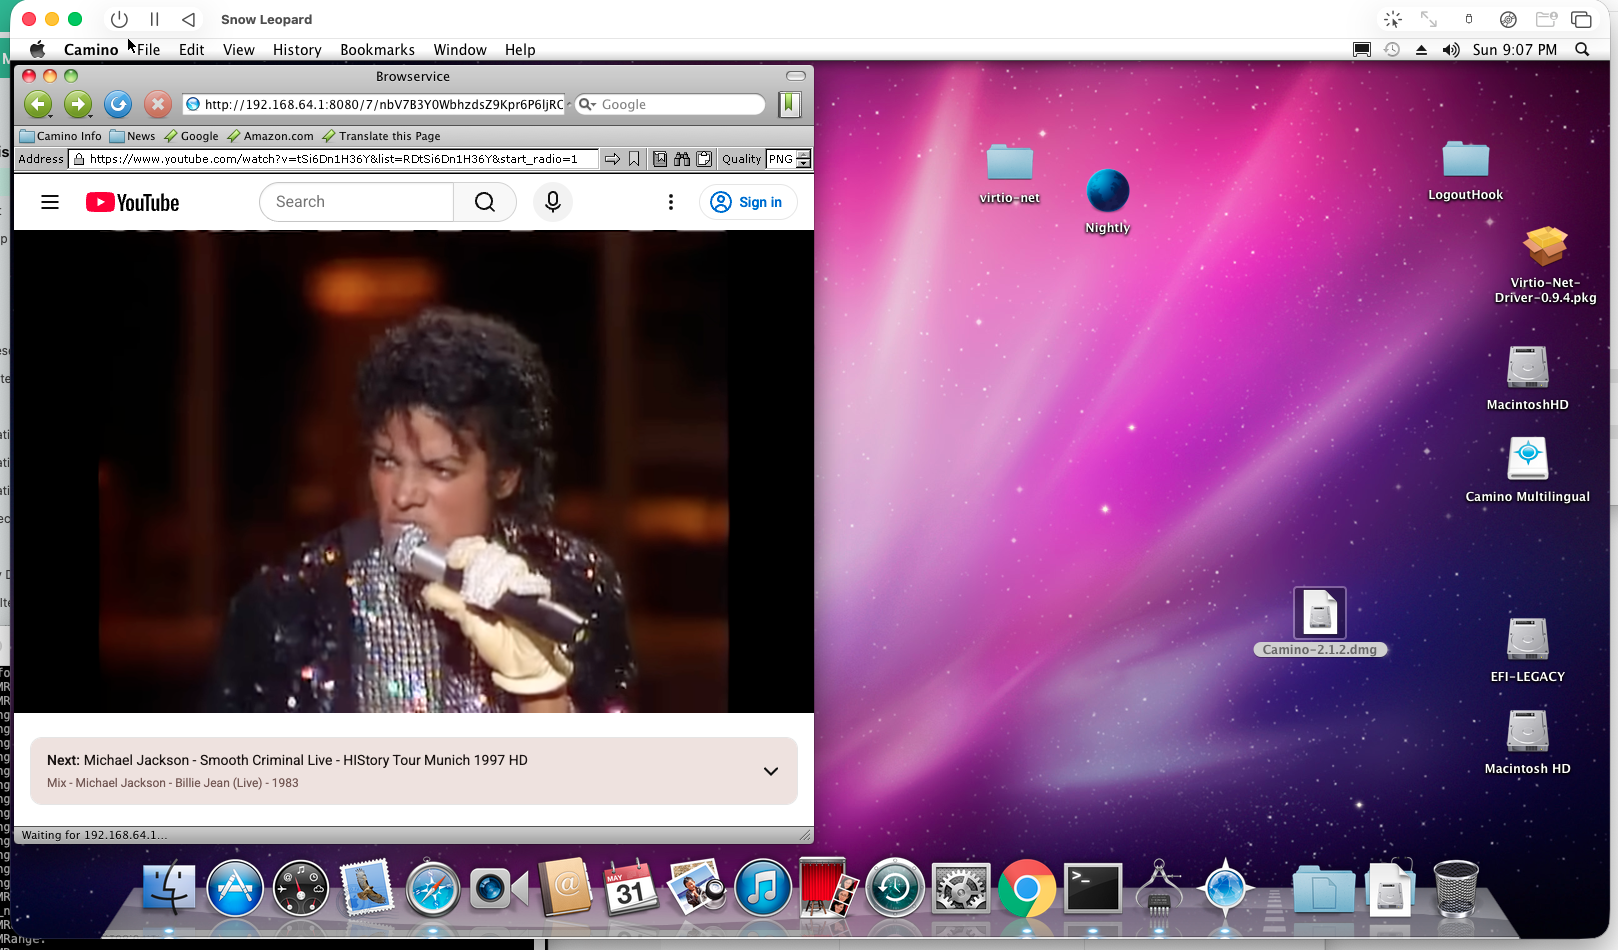Image resolution: width=1618 pixels, height=950 pixels.
Task: Open the Amazon.com bookmark link
Action: (x=271, y=136)
